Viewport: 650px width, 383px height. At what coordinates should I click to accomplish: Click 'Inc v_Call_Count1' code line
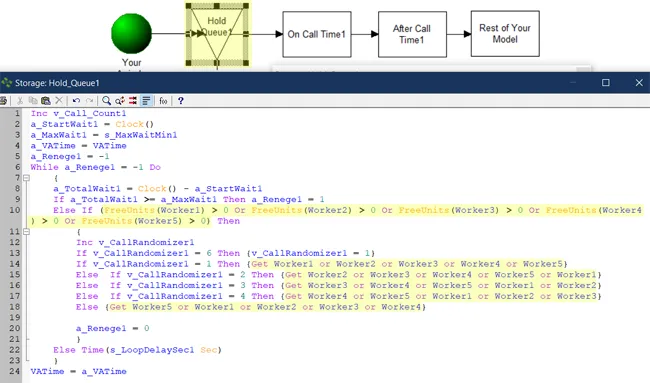tap(78, 113)
